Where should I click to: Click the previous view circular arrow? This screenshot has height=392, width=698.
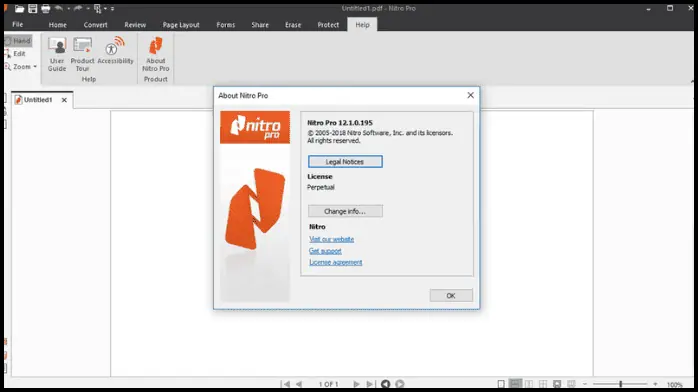(386, 384)
